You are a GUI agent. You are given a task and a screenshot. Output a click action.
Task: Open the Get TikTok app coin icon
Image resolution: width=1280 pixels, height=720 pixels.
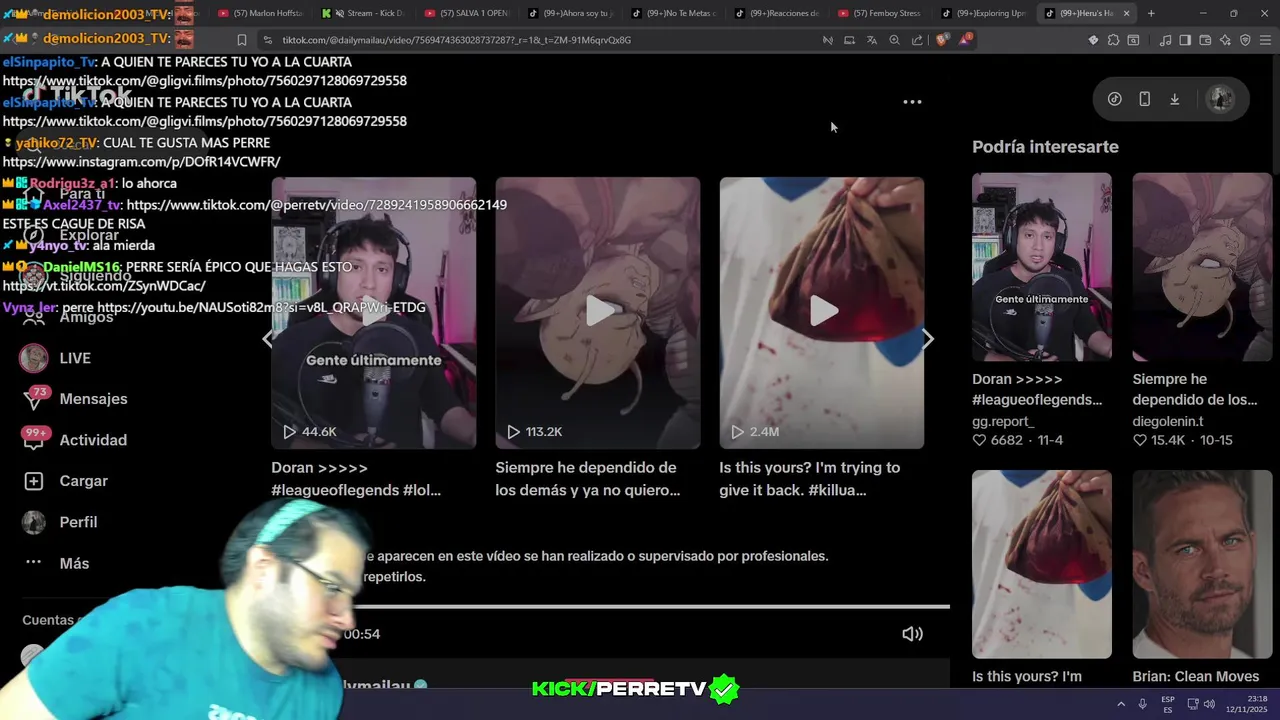click(1115, 99)
